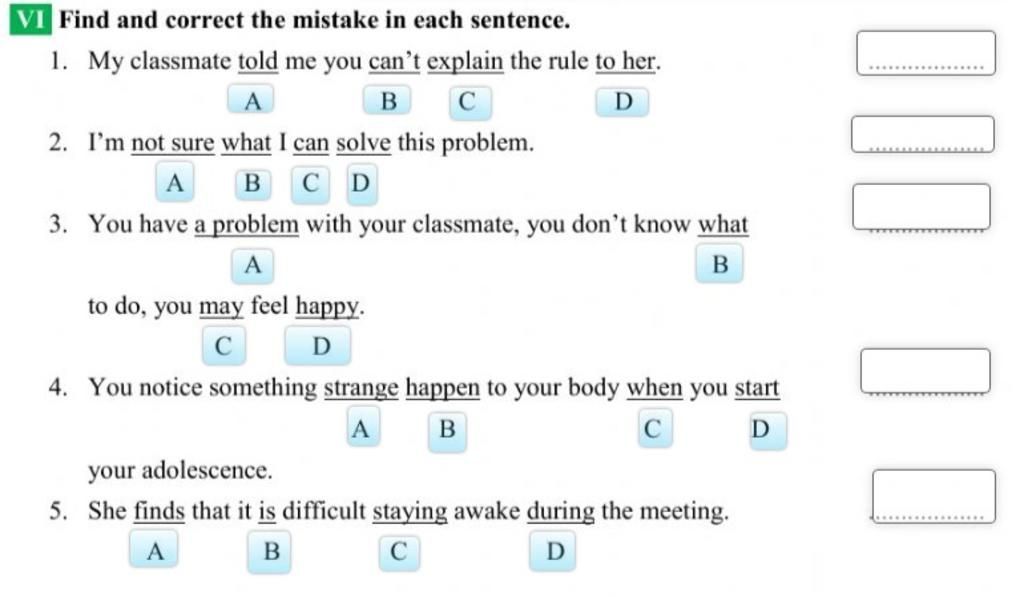Image resolution: width=1024 pixels, height=597 pixels.
Task: Choose option B under "happen"
Action: tap(447, 430)
